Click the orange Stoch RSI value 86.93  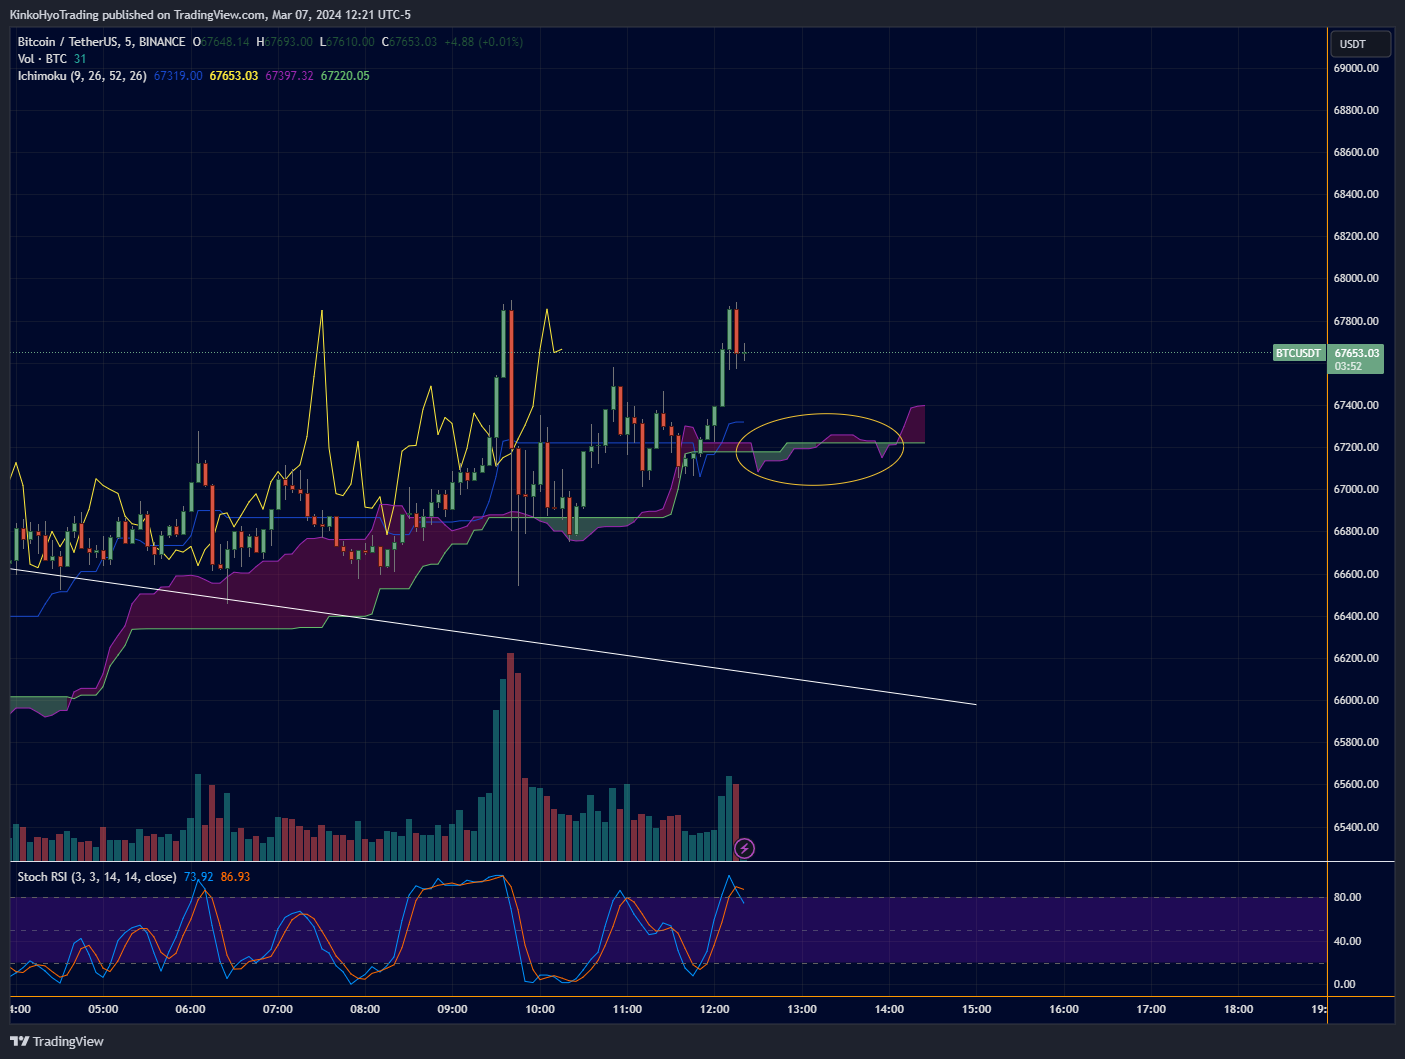pos(235,877)
